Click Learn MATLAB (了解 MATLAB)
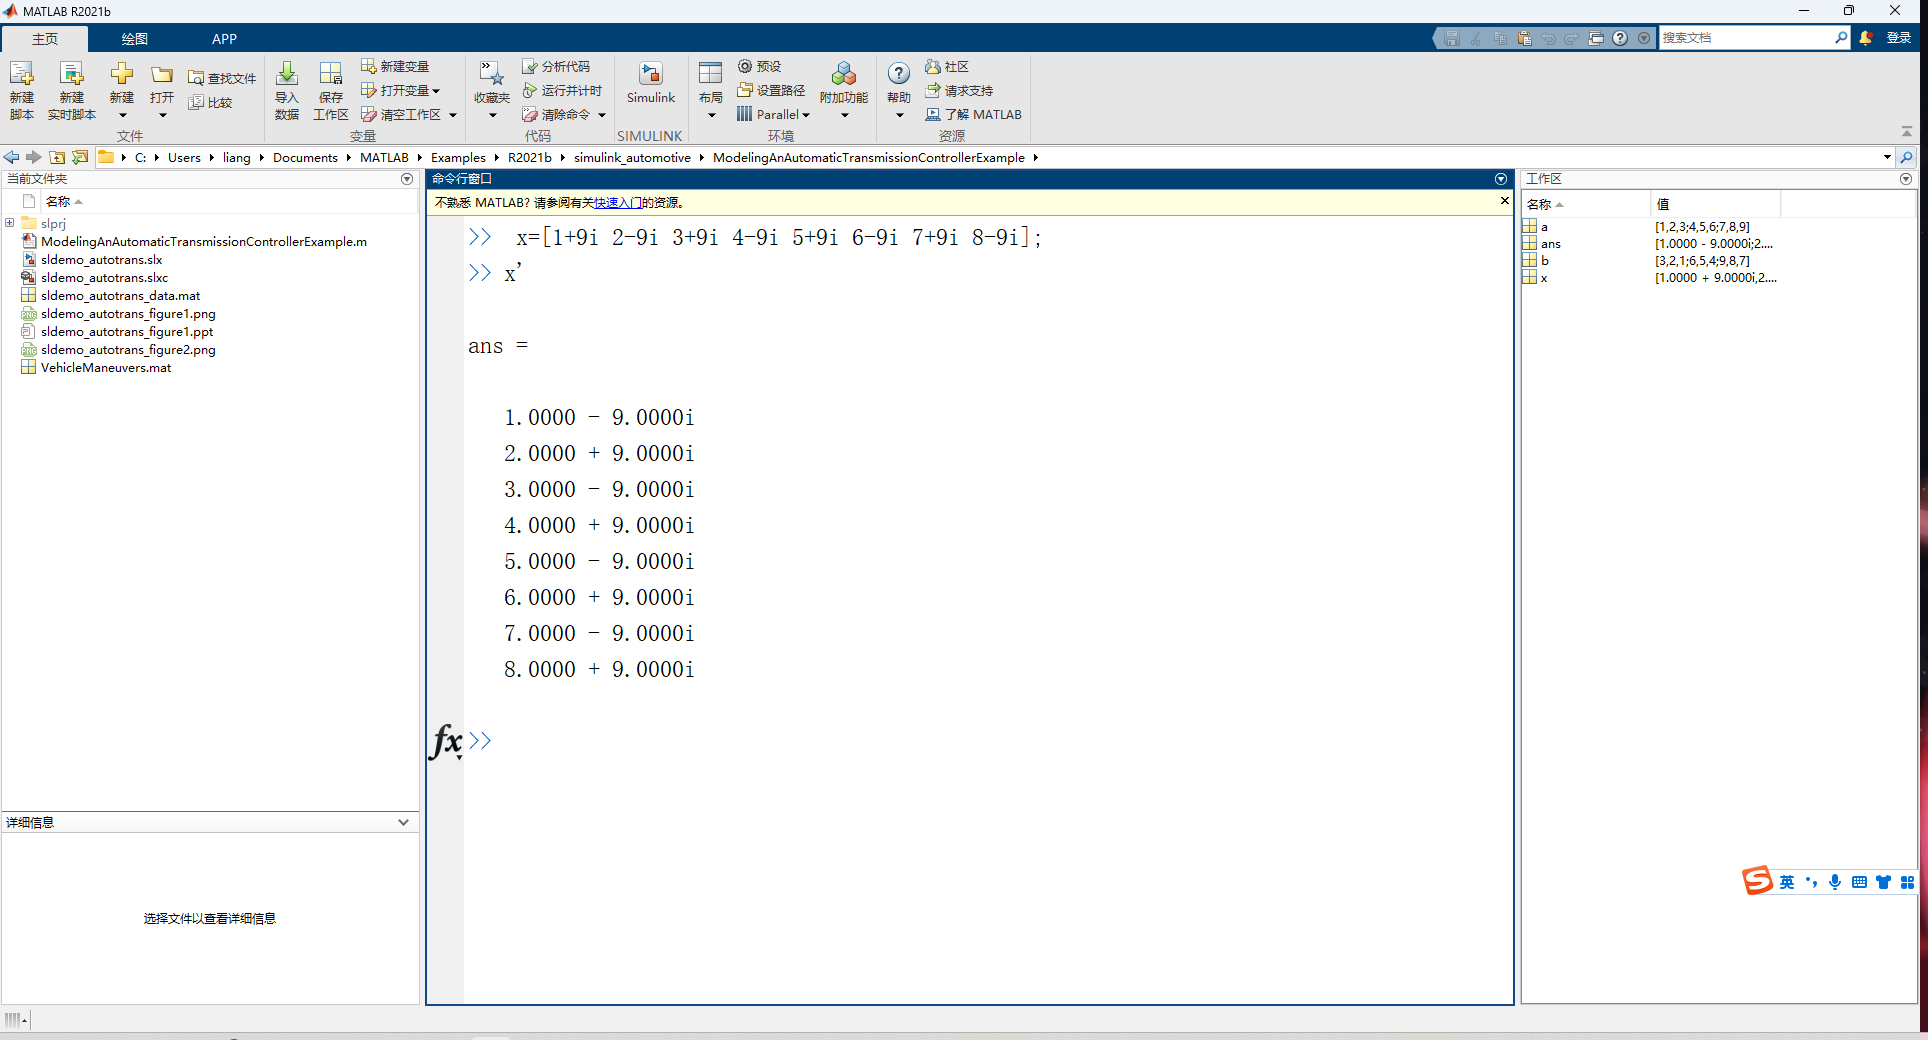 (x=973, y=114)
